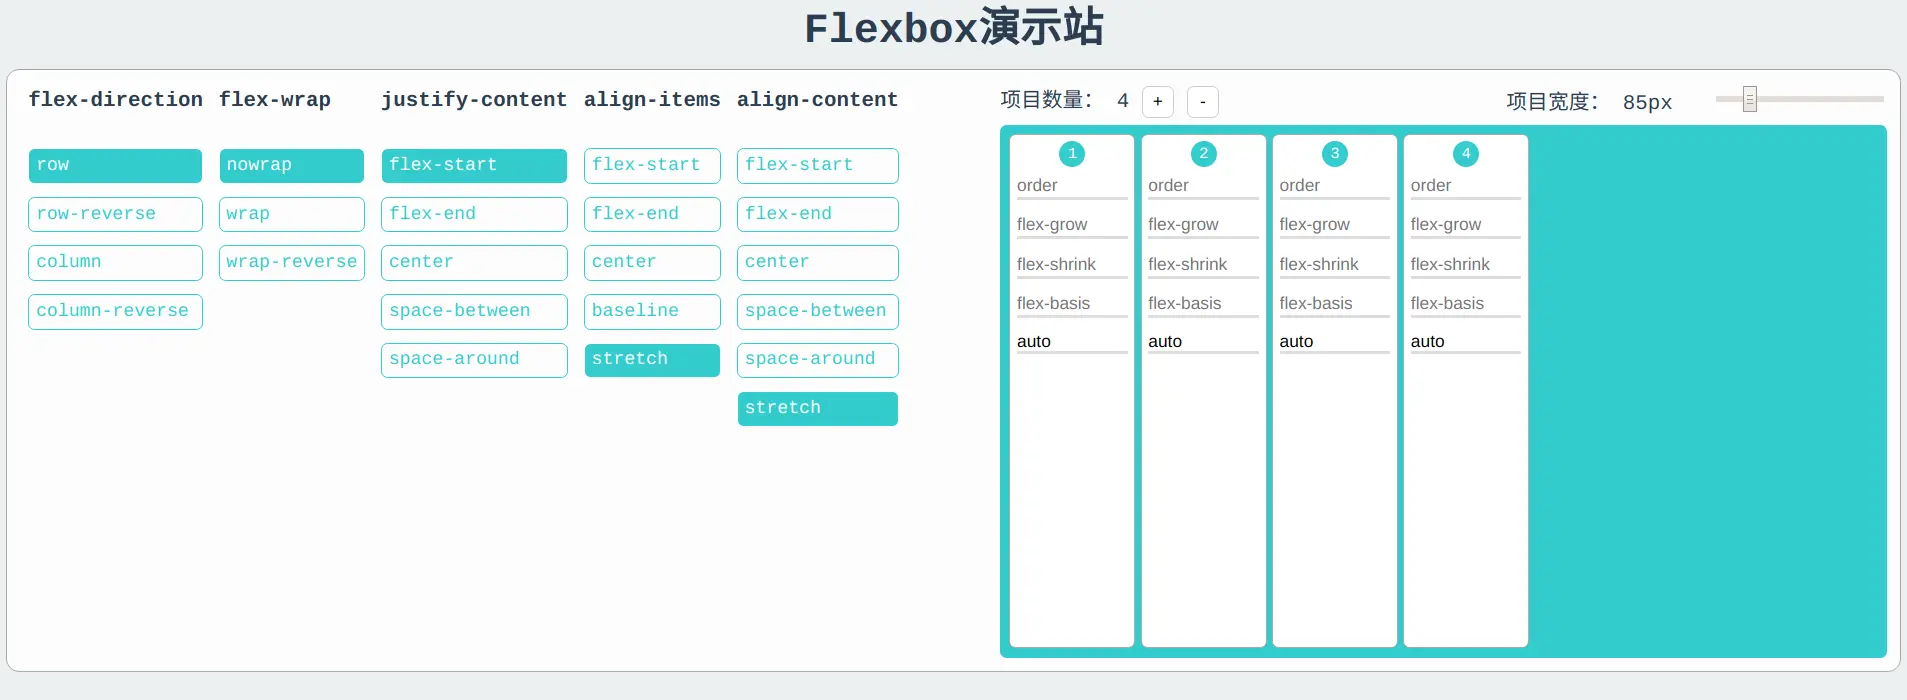
Task: Set justify-content to space-around
Action: 474,360
